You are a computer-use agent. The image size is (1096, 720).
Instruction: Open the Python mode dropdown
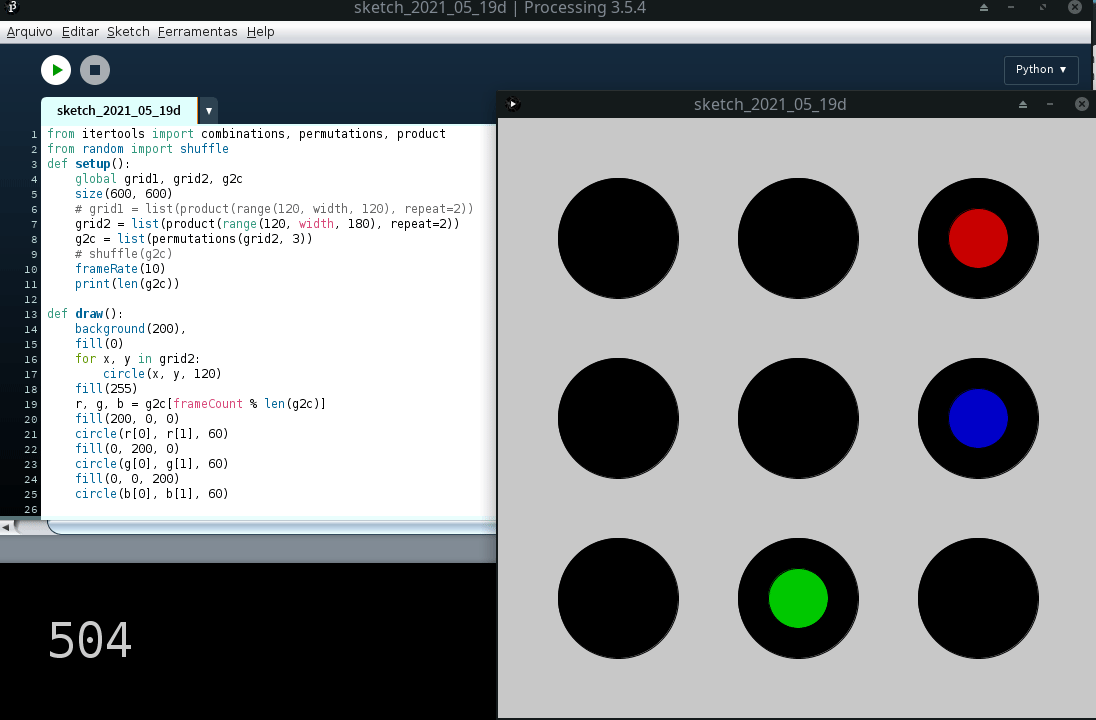point(1041,69)
